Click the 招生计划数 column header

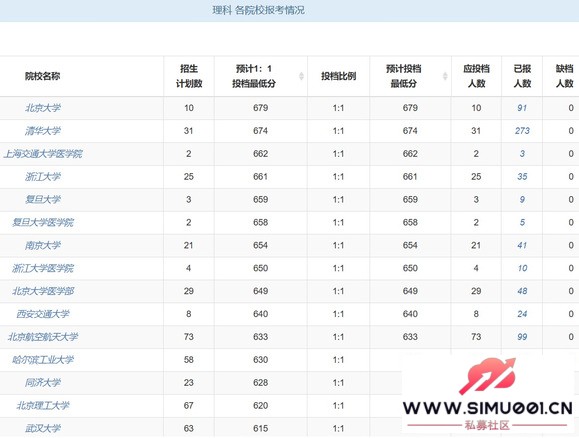[x=189, y=76]
